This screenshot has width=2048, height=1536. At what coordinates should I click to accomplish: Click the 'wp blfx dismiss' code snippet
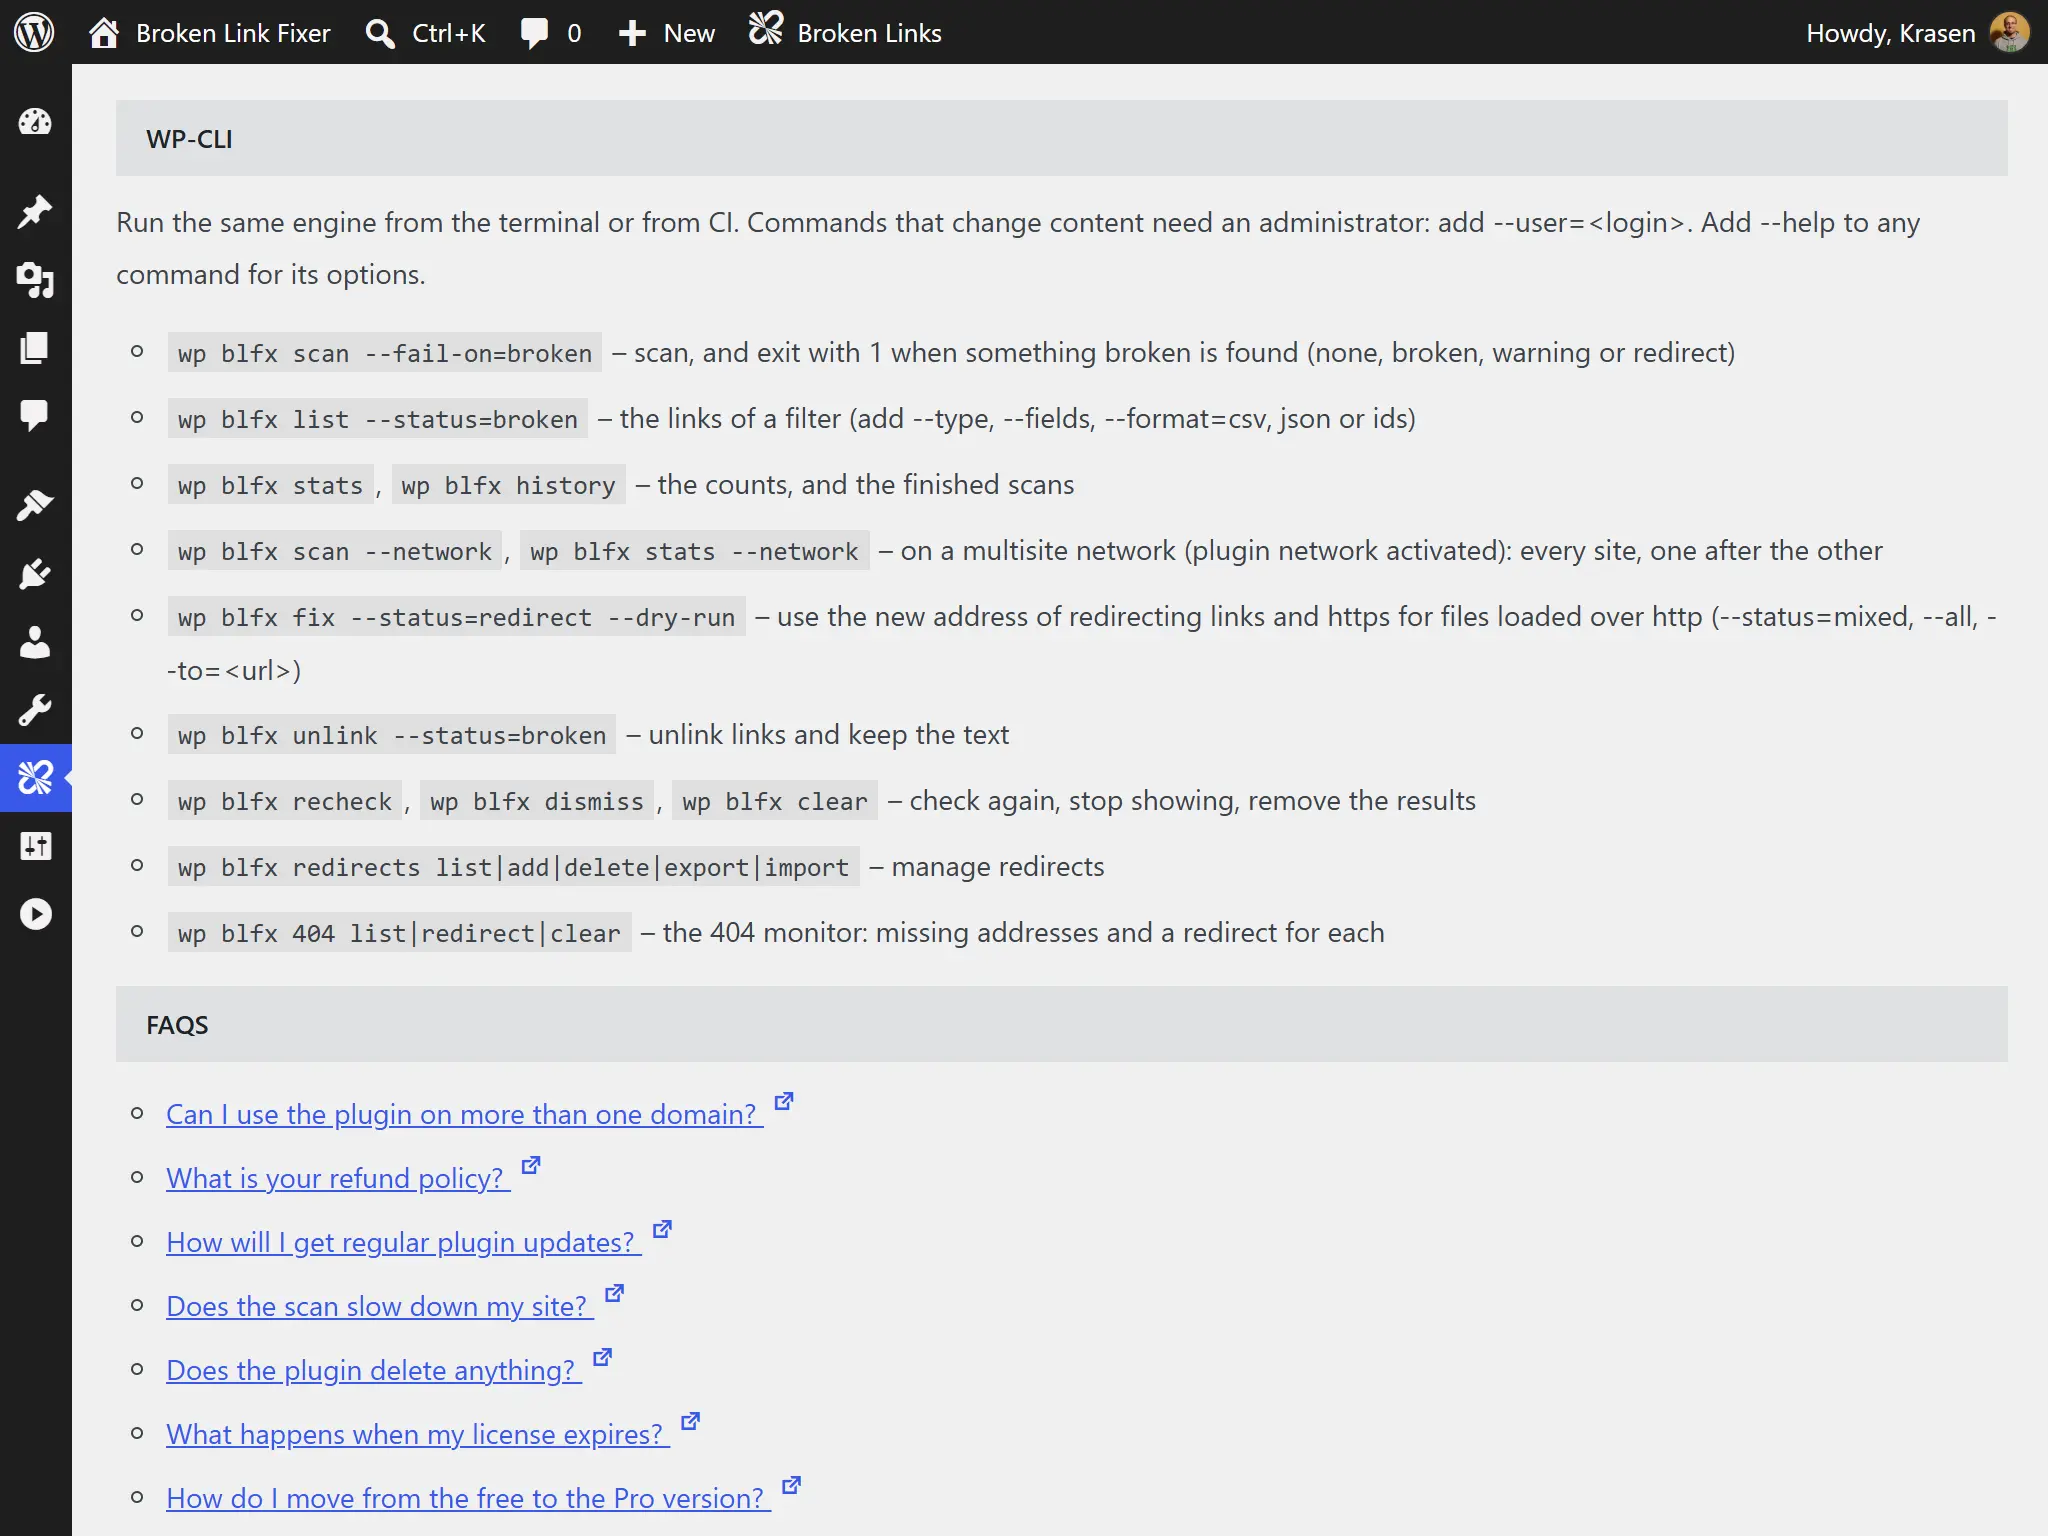(537, 801)
